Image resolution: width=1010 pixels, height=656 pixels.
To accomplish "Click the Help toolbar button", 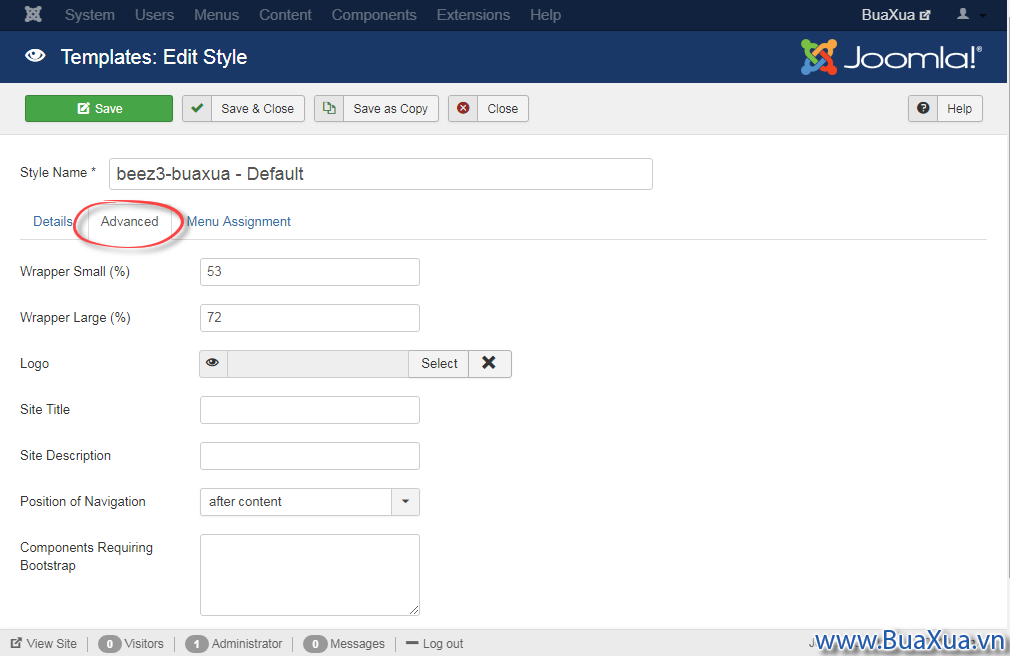I will [946, 108].
